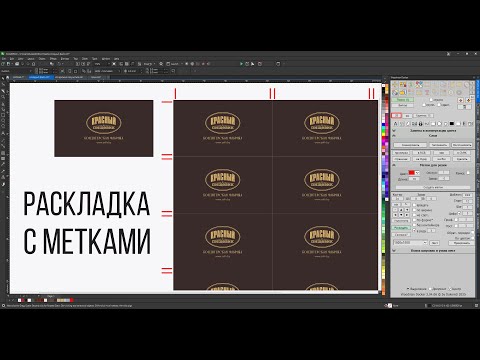Open the page size combo box in docker
The height and width of the screenshot is (360, 480).
point(410,243)
